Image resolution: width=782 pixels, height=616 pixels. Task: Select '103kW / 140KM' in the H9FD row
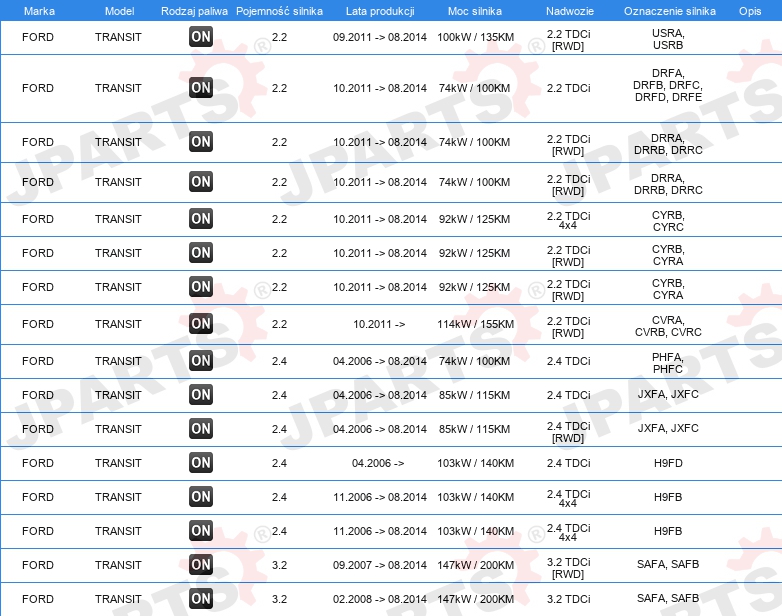click(x=475, y=463)
